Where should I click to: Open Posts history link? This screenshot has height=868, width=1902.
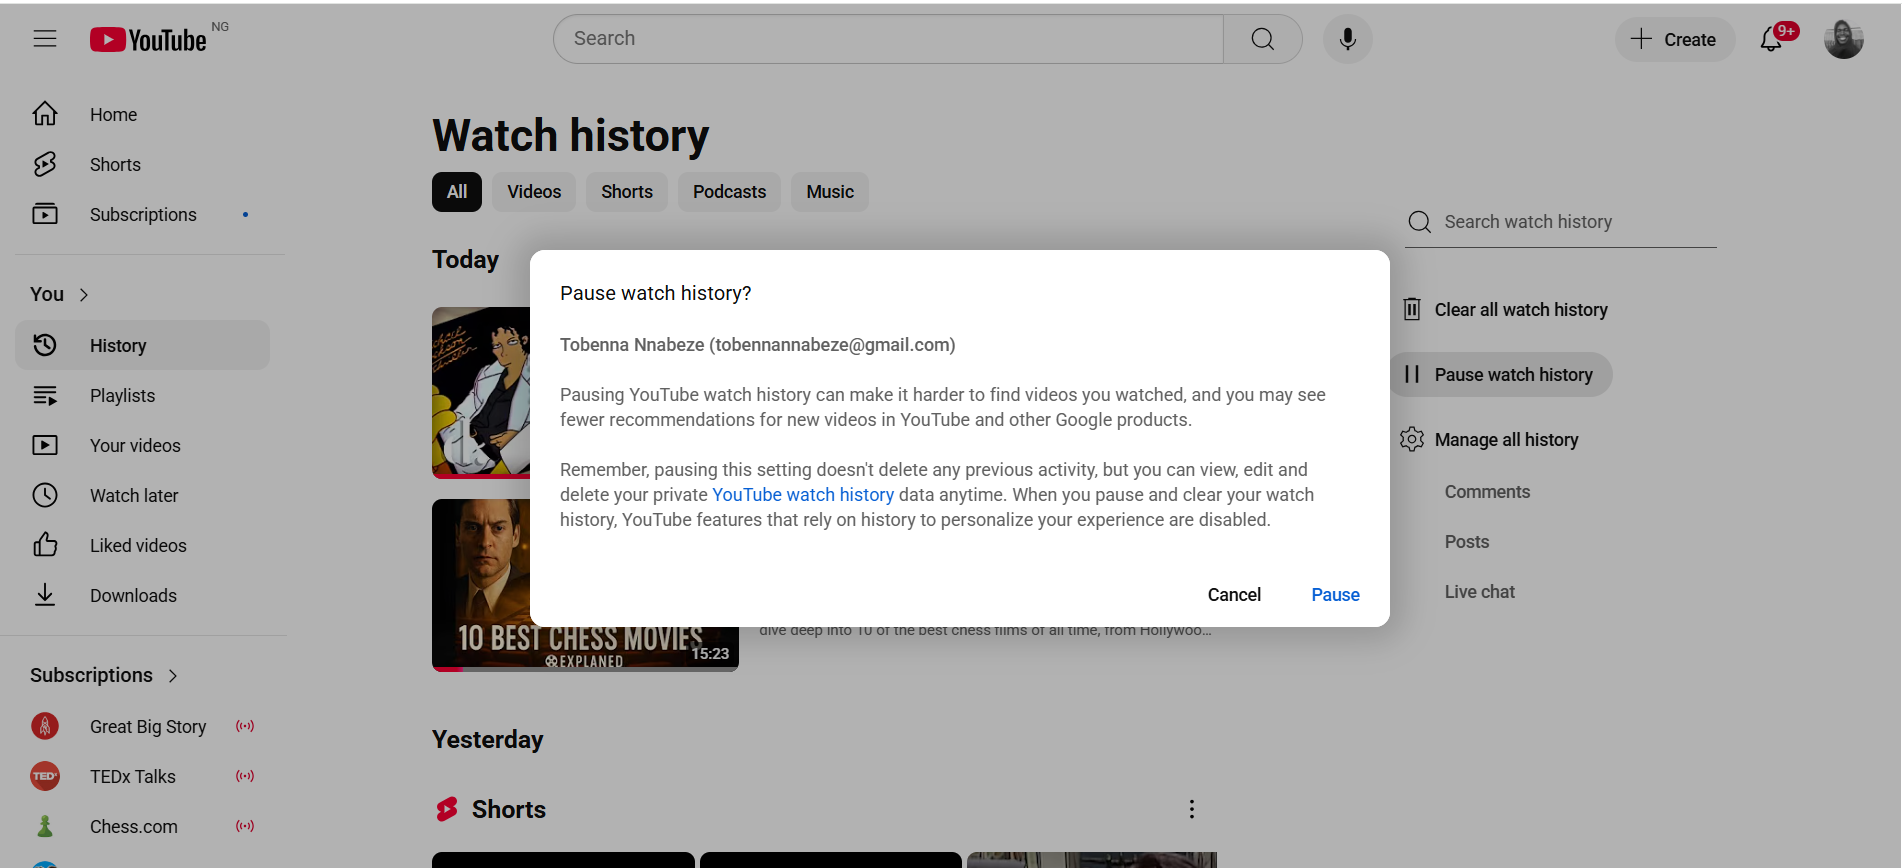coord(1467,542)
